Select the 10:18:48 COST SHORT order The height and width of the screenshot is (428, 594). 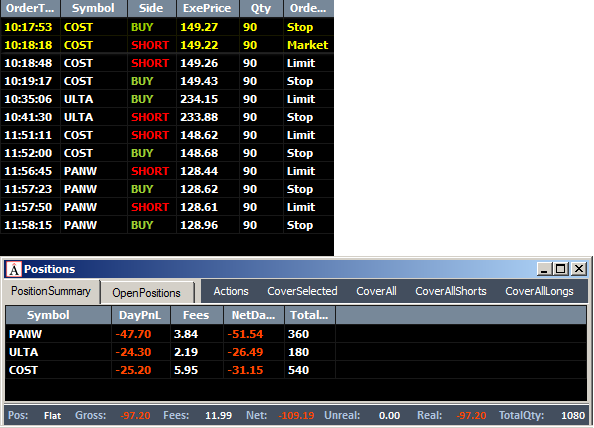tap(167, 63)
